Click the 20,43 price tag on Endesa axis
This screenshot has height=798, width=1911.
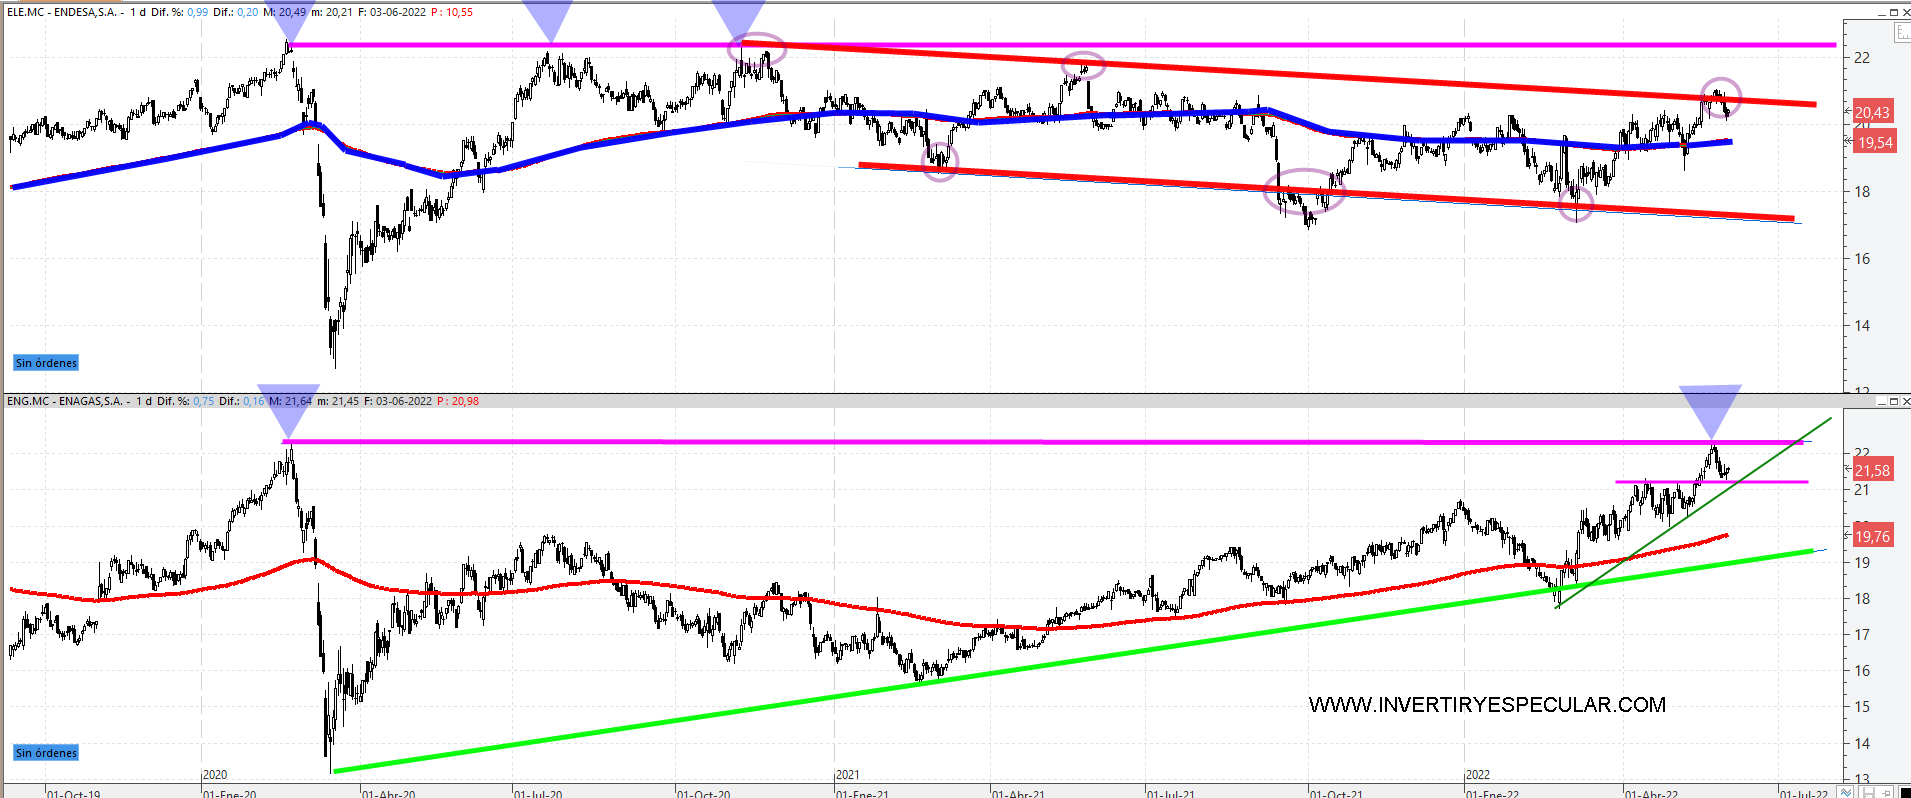1872,112
